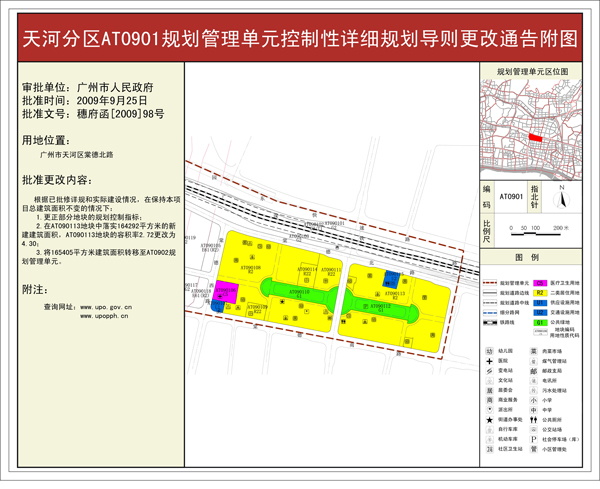Click the kindergarten 幼 legend icon

[x=489, y=352]
